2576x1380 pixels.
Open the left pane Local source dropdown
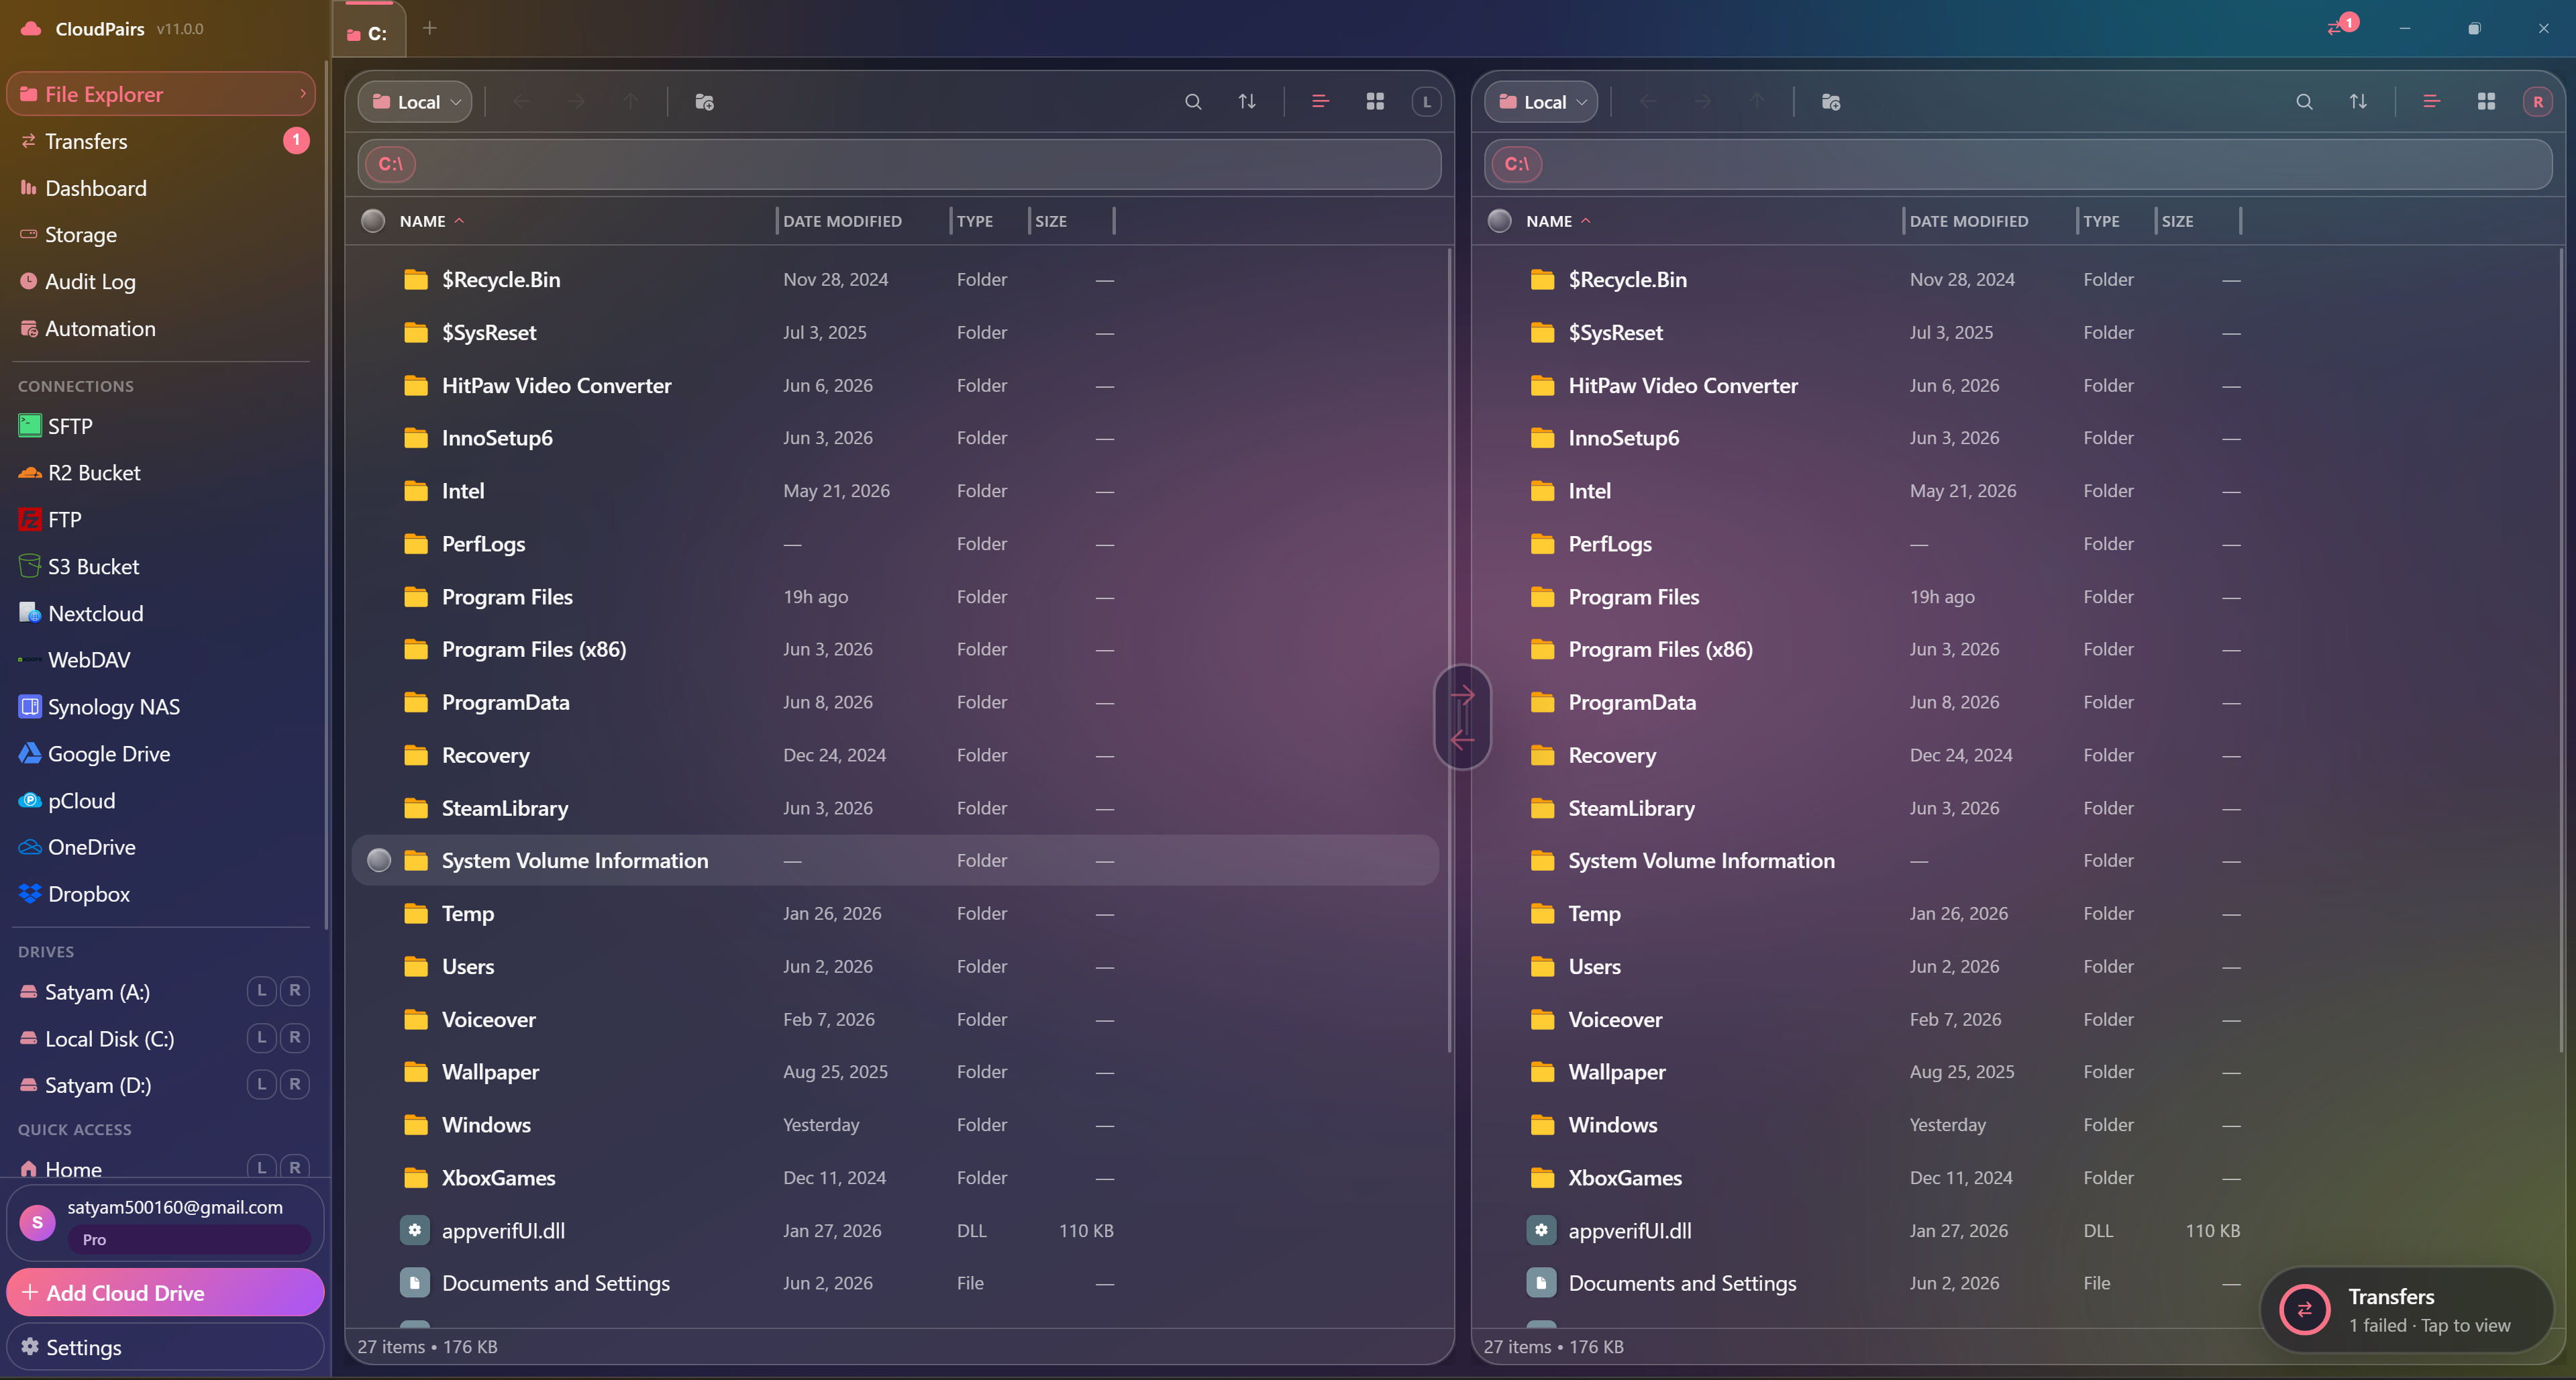click(x=415, y=102)
